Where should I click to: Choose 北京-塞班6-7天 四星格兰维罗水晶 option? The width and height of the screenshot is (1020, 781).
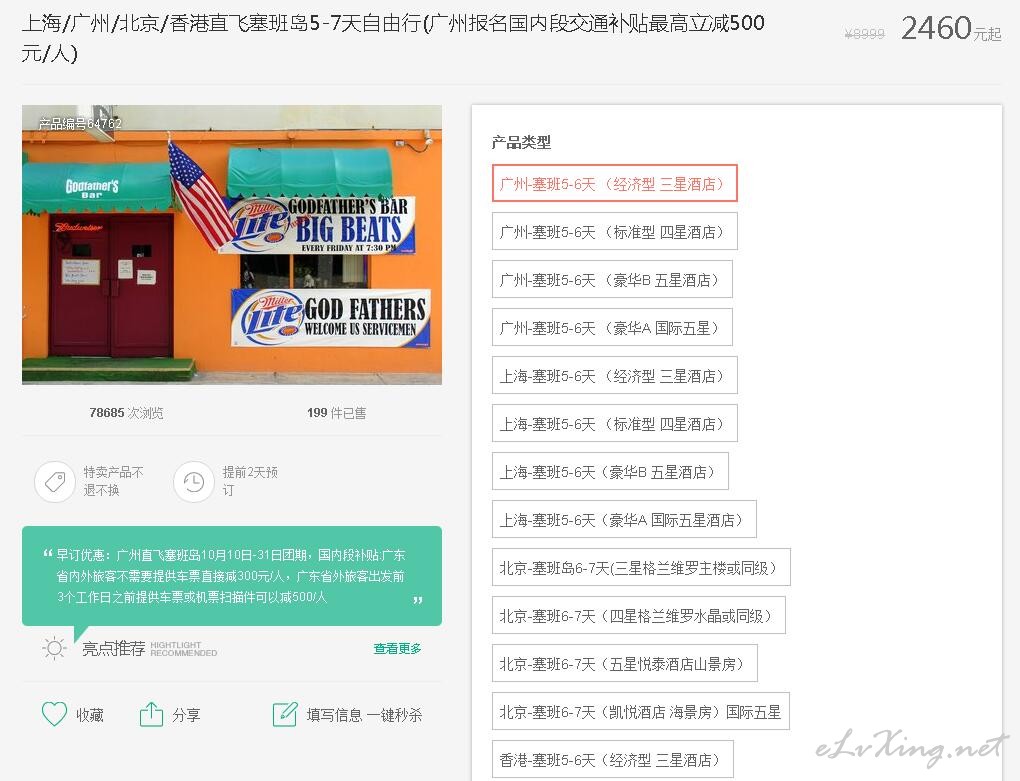639,616
